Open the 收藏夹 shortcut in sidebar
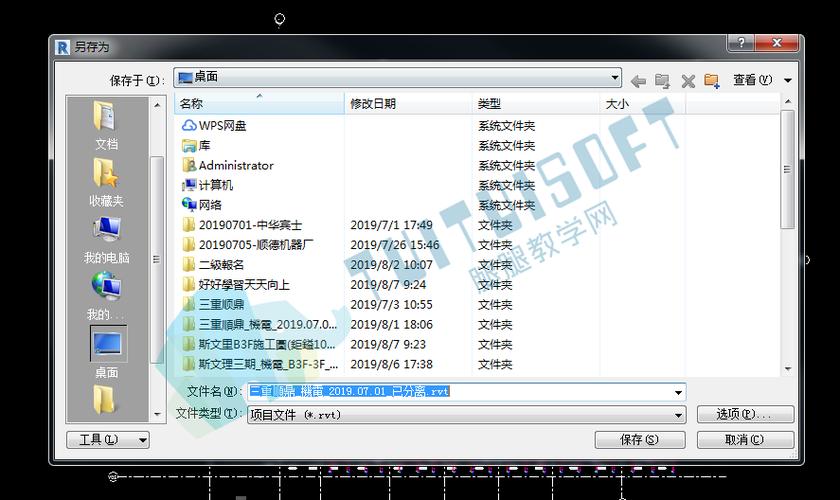Screen dimensions: 840x500 pyautogui.click(x=106, y=182)
